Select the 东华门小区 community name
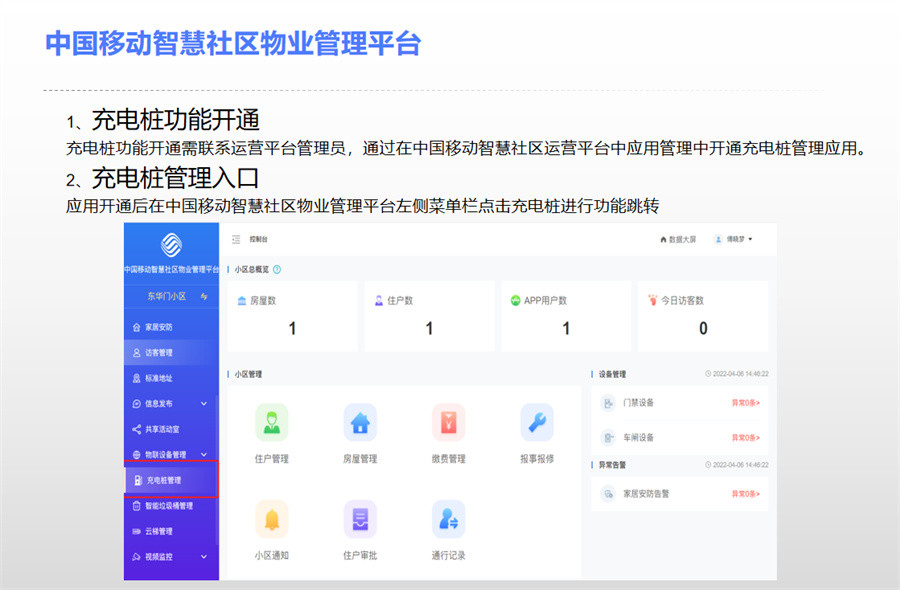 166,296
